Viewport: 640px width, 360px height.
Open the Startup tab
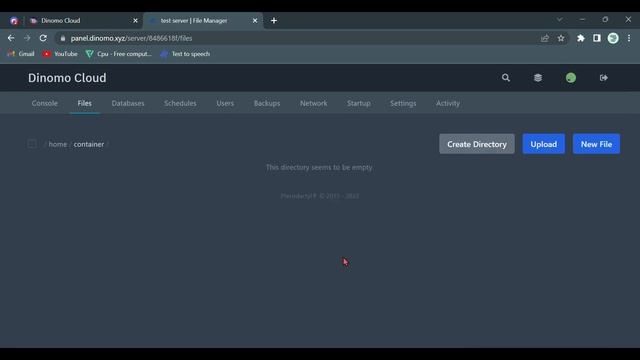[x=359, y=103]
